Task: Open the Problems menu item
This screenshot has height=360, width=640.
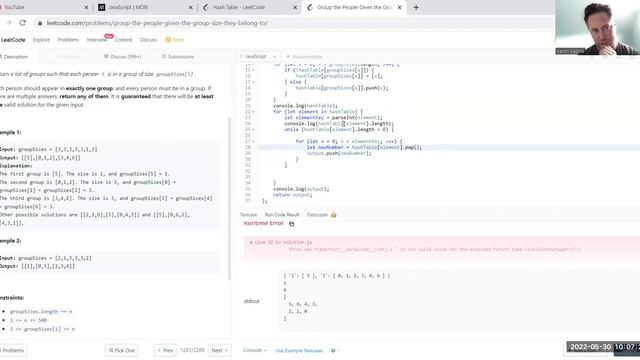Action: tap(68, 40)
